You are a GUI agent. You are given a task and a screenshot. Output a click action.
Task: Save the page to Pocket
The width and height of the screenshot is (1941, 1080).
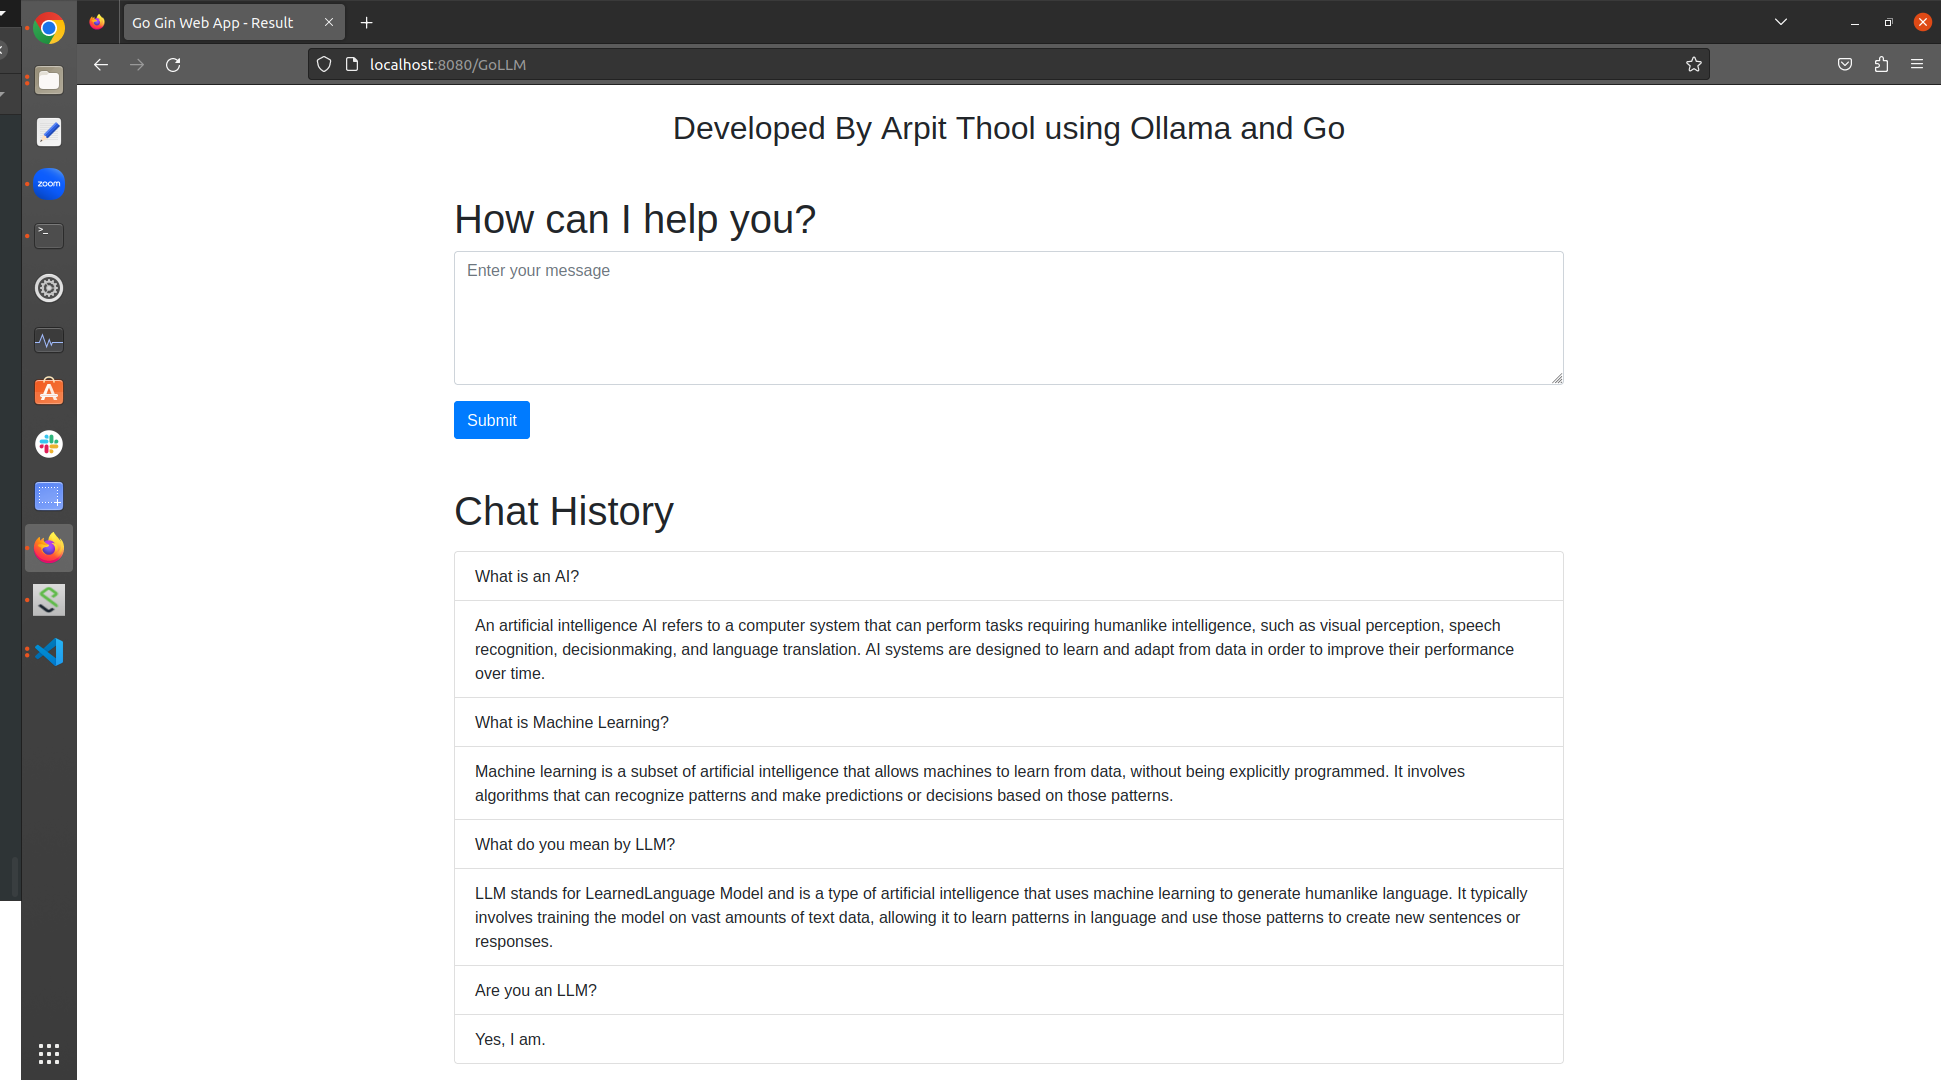pyautogui.click(x=1845, y=64)
